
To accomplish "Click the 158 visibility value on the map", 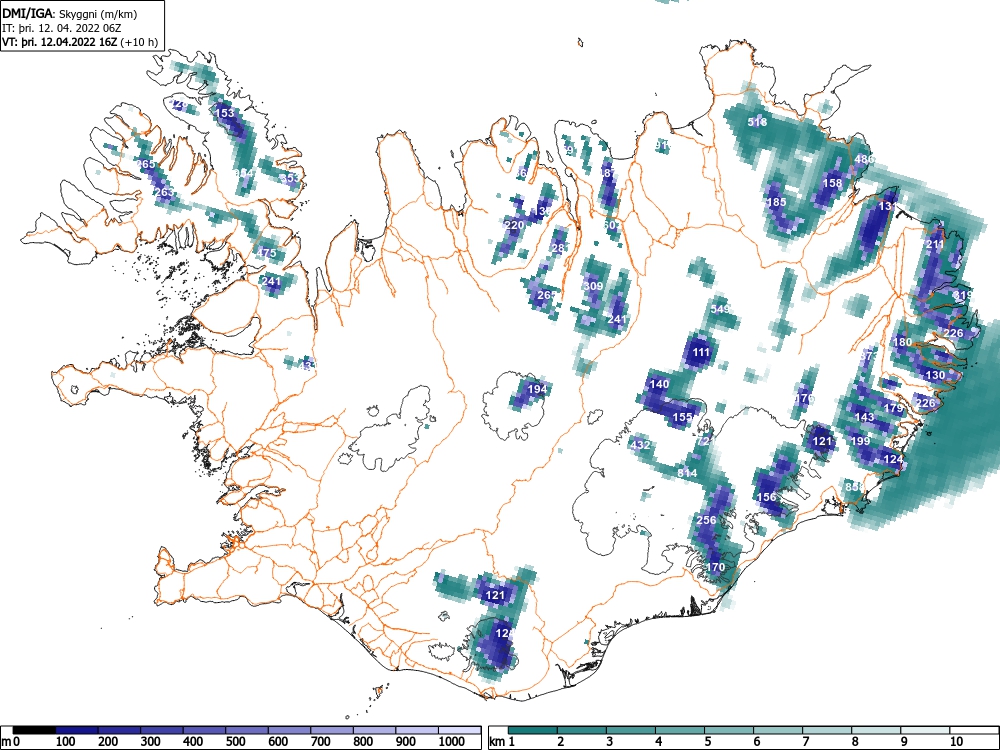I will coord(832,183).
